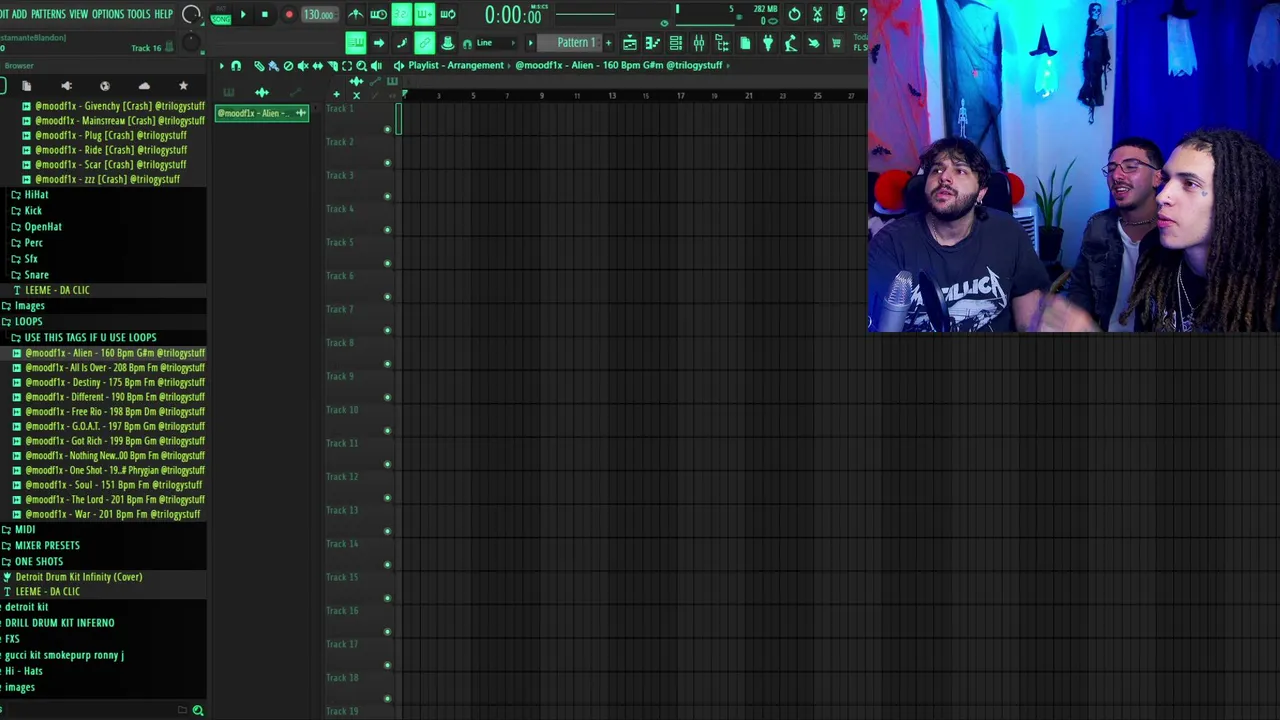Toggle Pat/Song mode switch
Image resolution: width=1280 pixels, height=720 pixels.
tap(221, 15)
